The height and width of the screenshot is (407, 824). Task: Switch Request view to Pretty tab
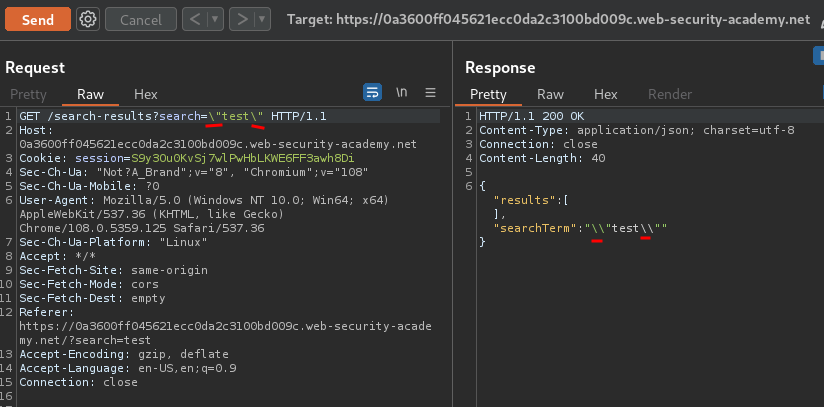coord(28,94)
